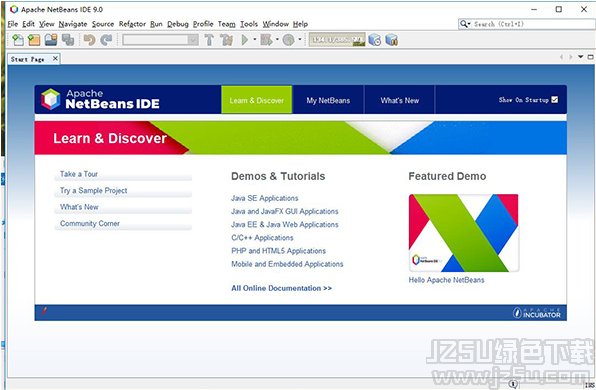Click the Undo arrow icon
Viewport: 596px width, 390px height.
pyautogui.click(x=89, y=40)
